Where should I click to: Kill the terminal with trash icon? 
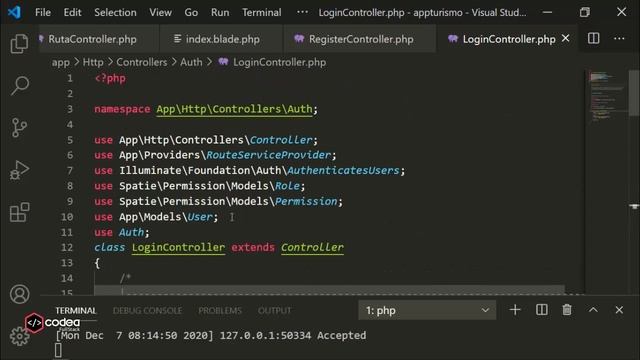pos(567,310)
